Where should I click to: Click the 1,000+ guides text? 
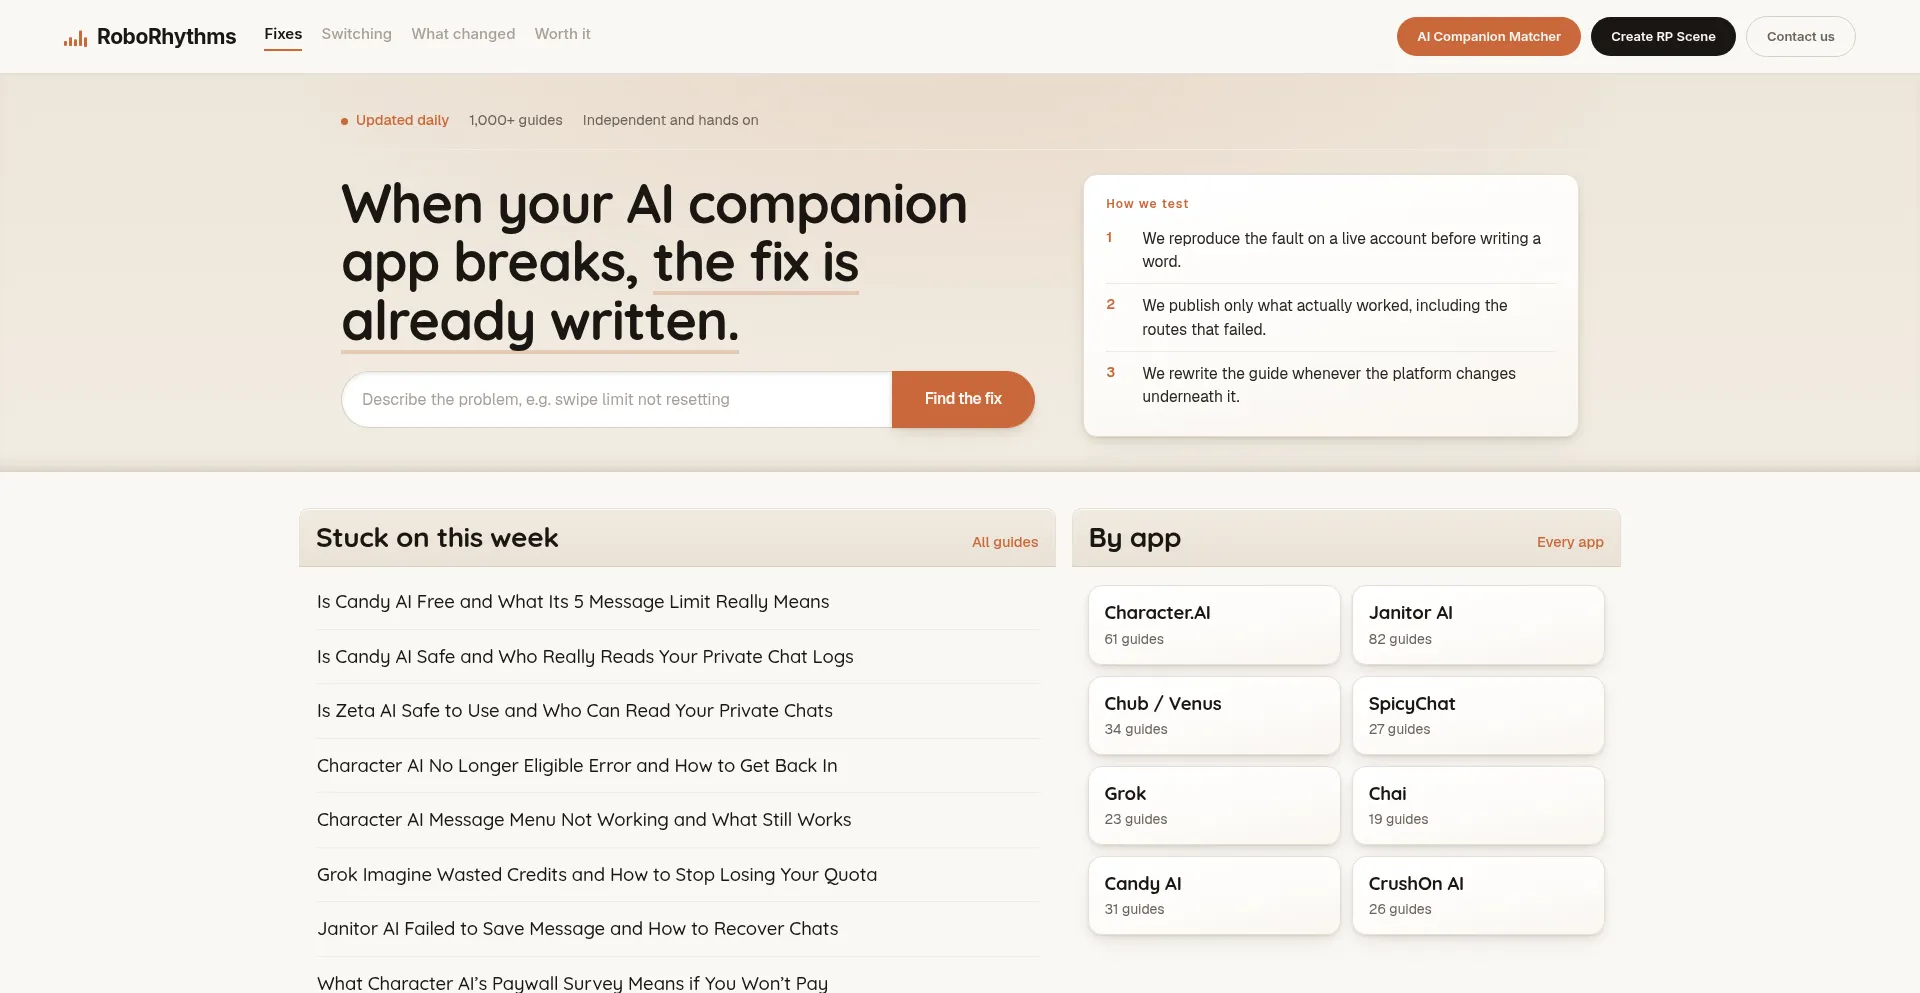[x=516, y=120]
